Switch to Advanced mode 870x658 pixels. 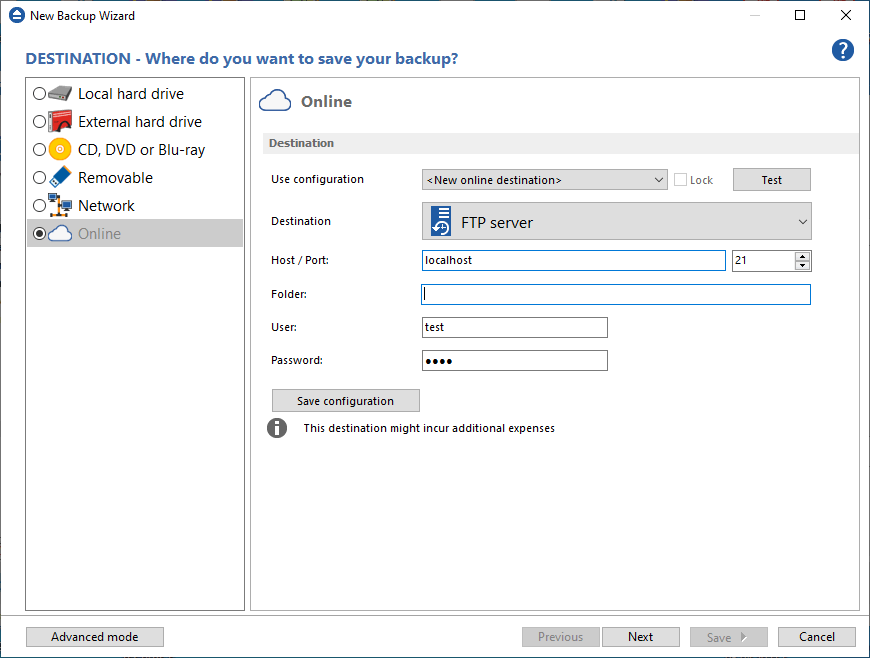[x=95, y=637]
